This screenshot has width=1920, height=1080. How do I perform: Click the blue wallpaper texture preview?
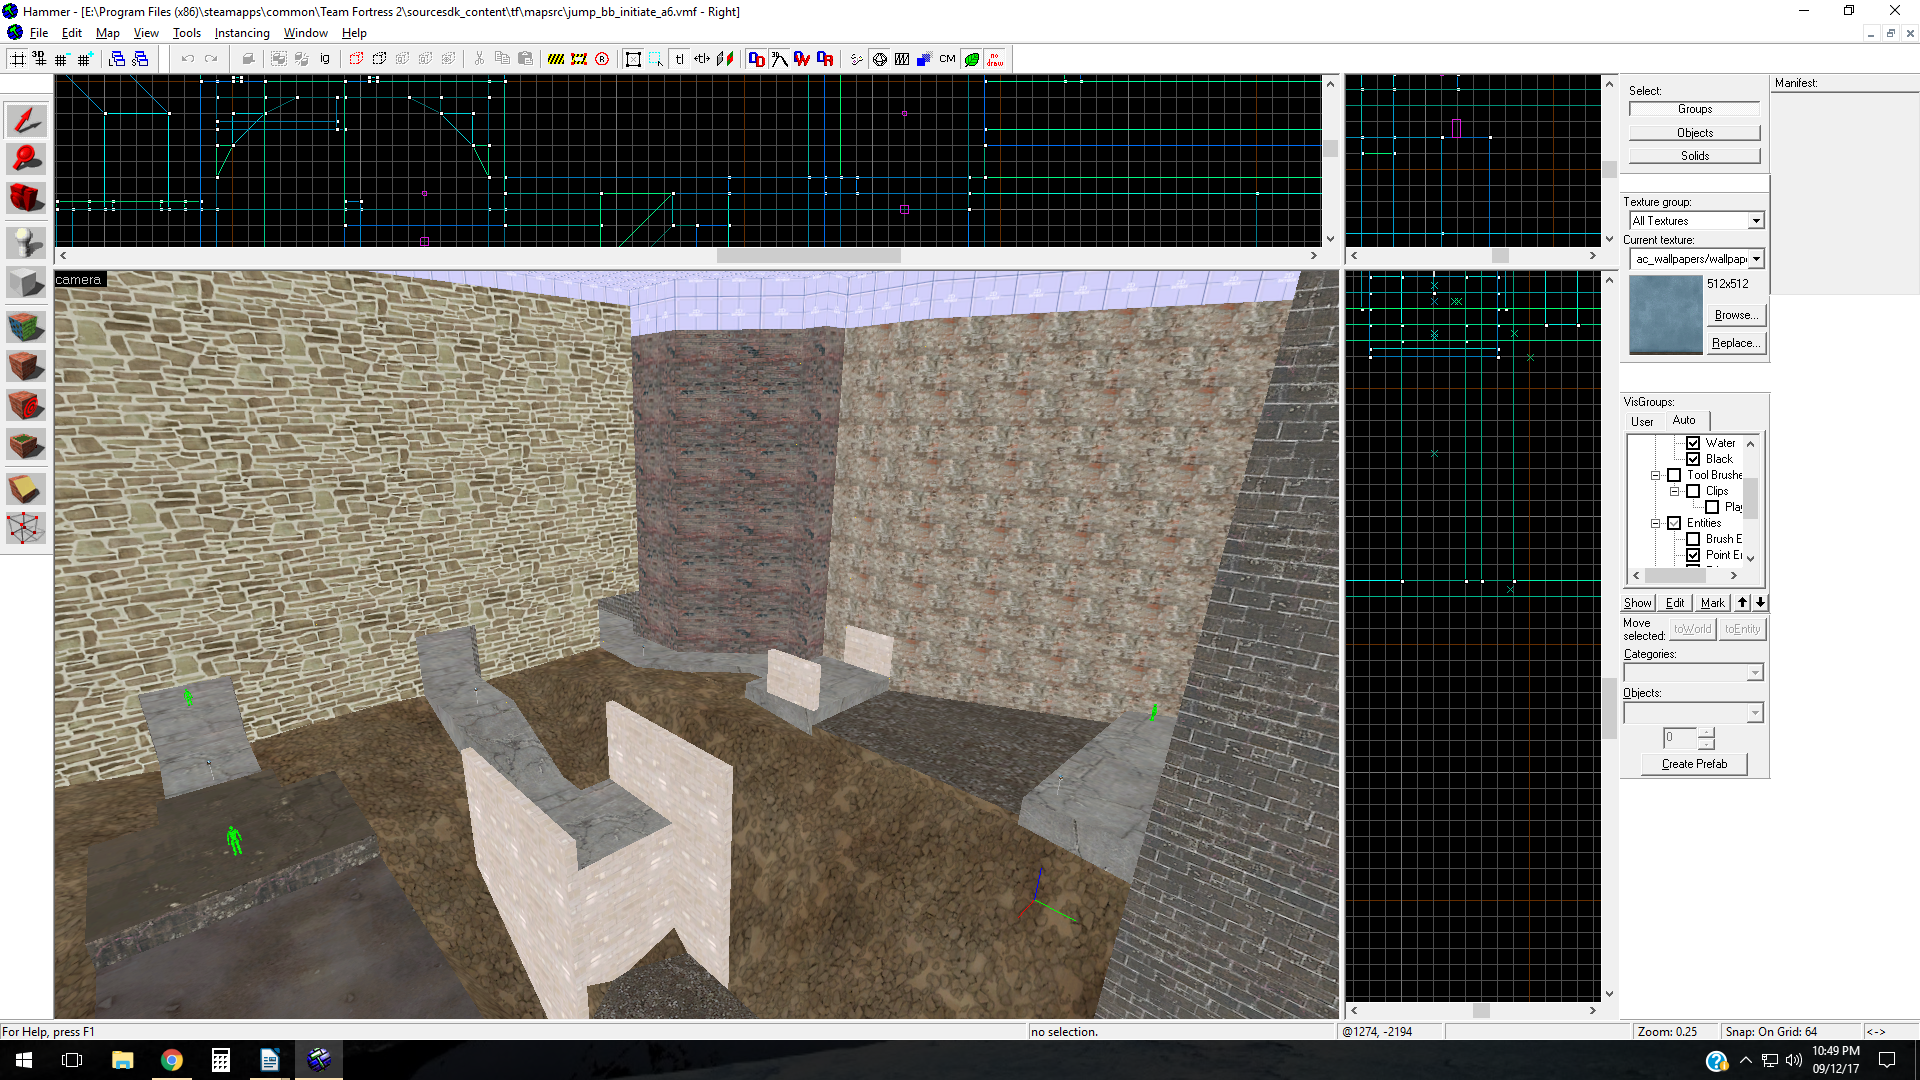point(1665,315)
